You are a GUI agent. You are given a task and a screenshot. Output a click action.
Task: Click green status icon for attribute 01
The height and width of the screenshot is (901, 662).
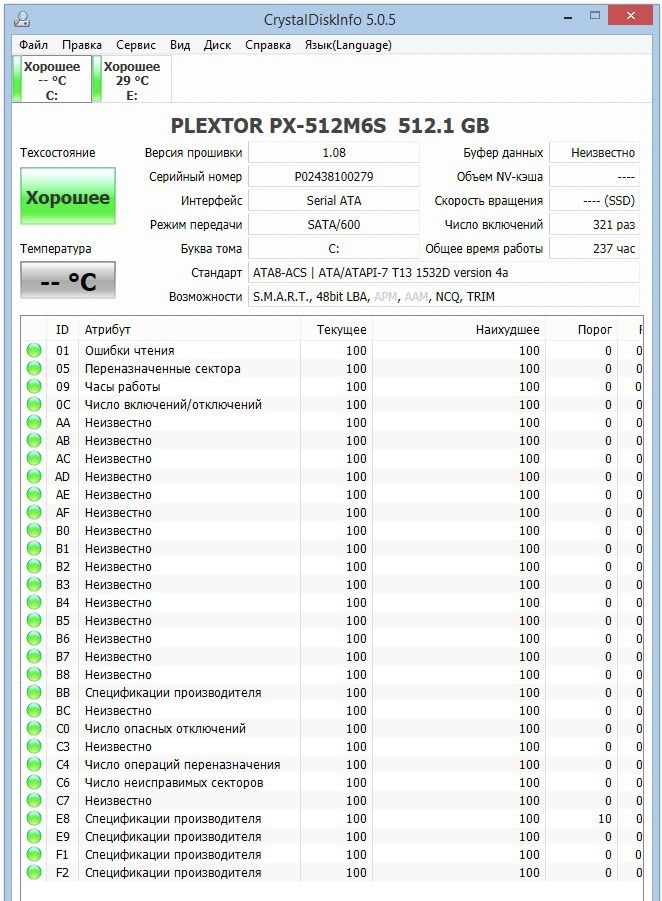(34, 350)
